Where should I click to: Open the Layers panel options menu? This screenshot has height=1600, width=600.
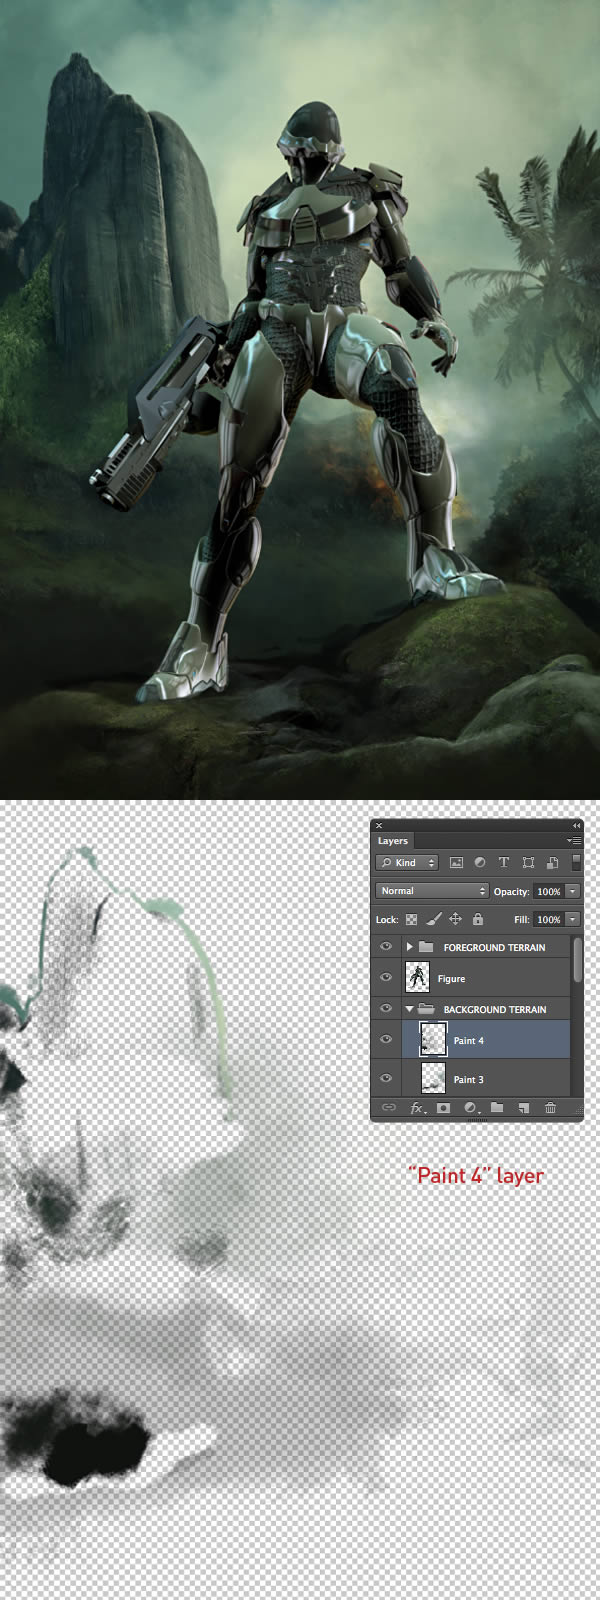(574, 841)
